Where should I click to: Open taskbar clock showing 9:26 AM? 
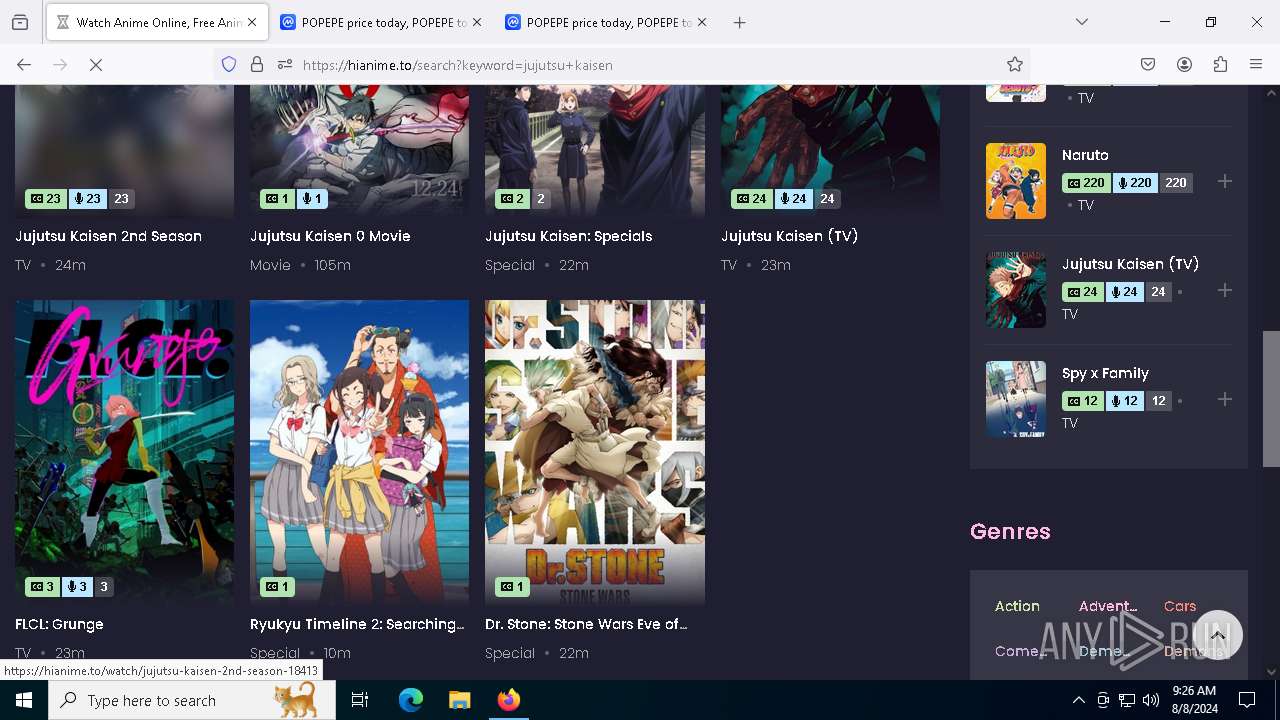click(x=1194, y=700)
